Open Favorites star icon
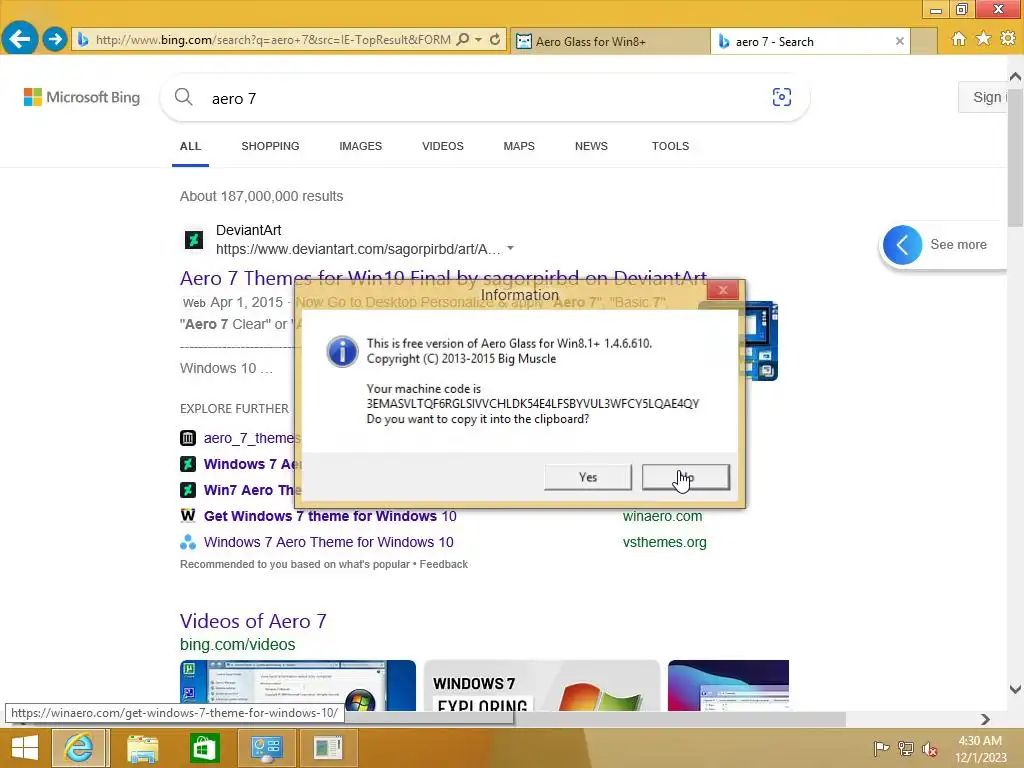Image resolution: width=1024 pixels, height=768 pixels. click(x=983, y=39)
